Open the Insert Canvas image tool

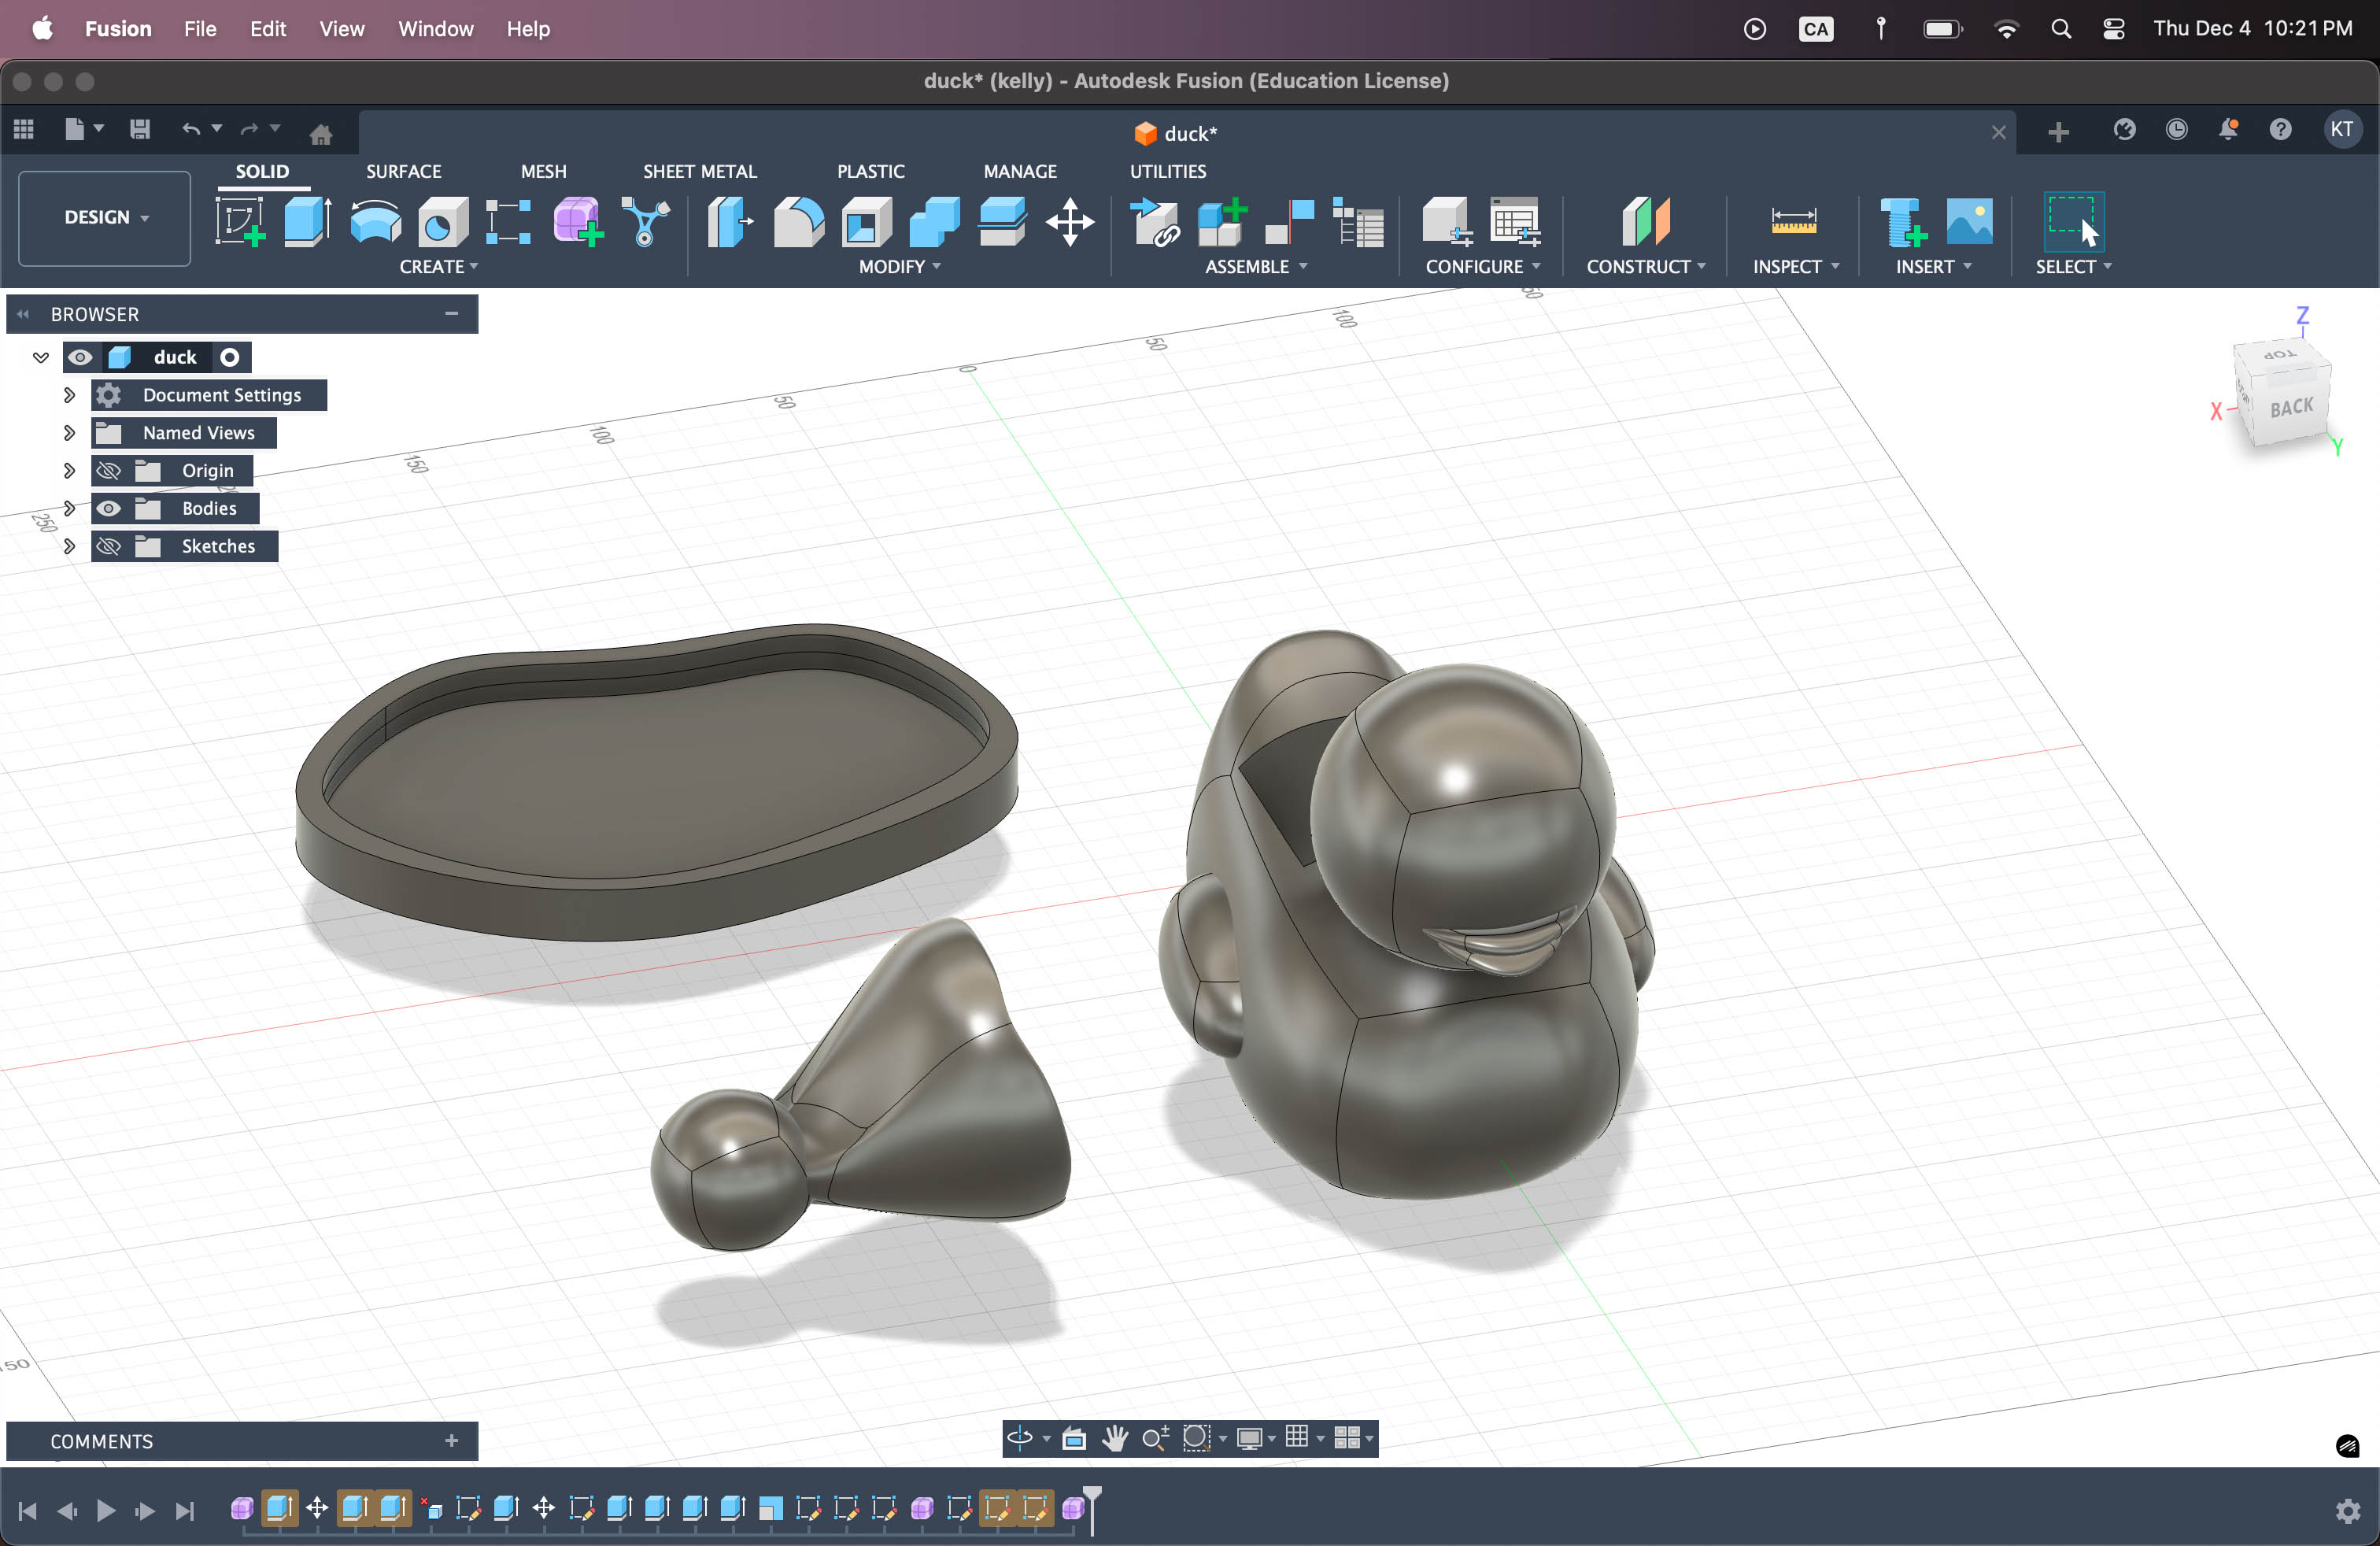coord(1969,221)
